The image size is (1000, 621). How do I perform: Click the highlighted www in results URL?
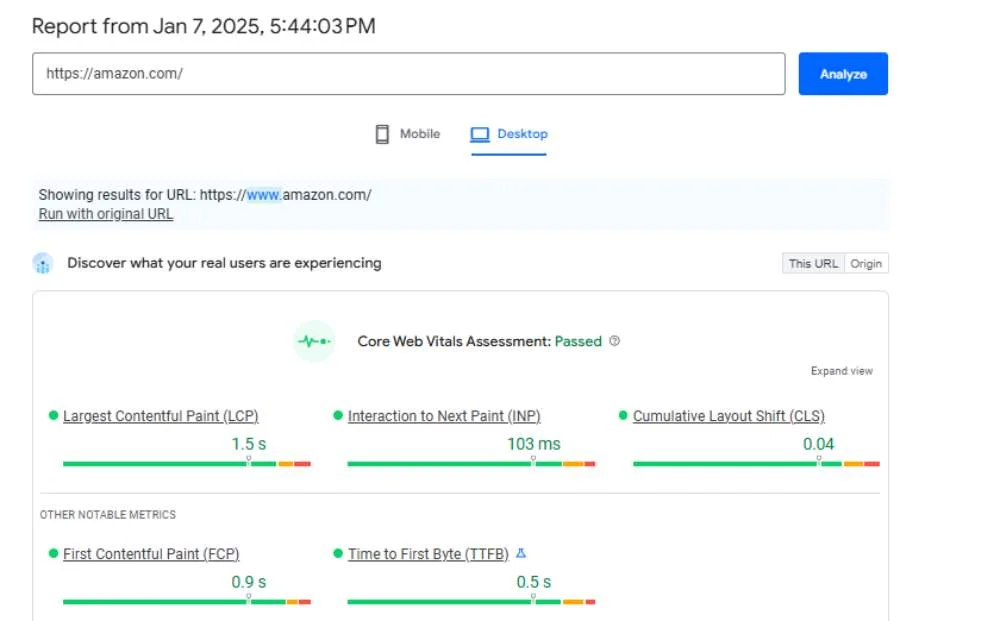click(263, 195)
